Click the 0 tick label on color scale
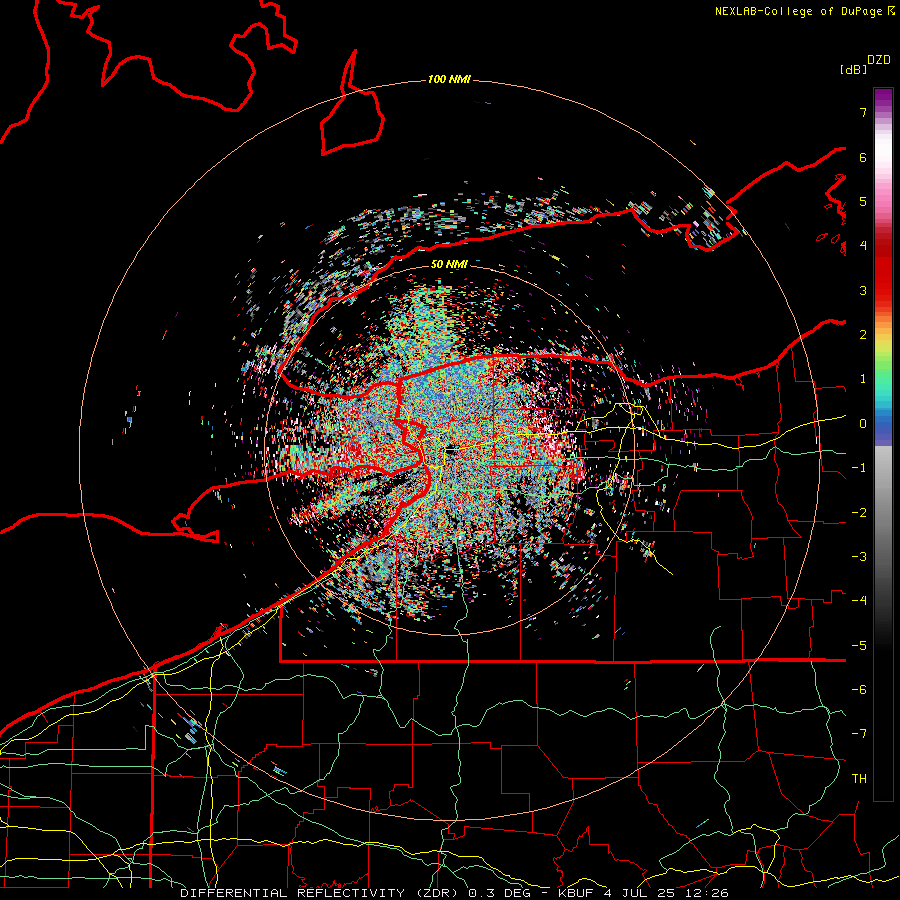Viewport: 900px width, 900px height. point(863,424)
